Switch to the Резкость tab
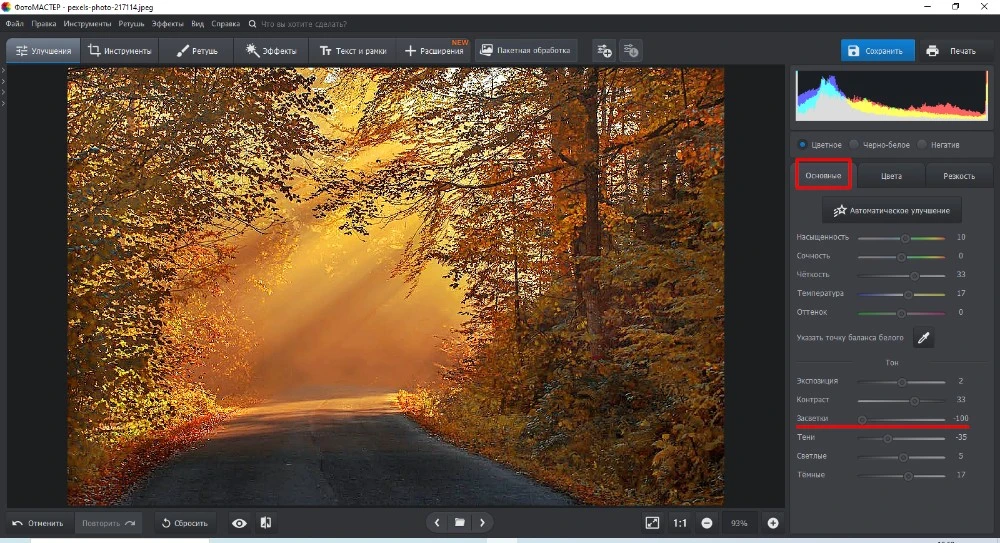The width and height of the screenshot is (1000, 543). pyautogui.click(x=958, y=176)
